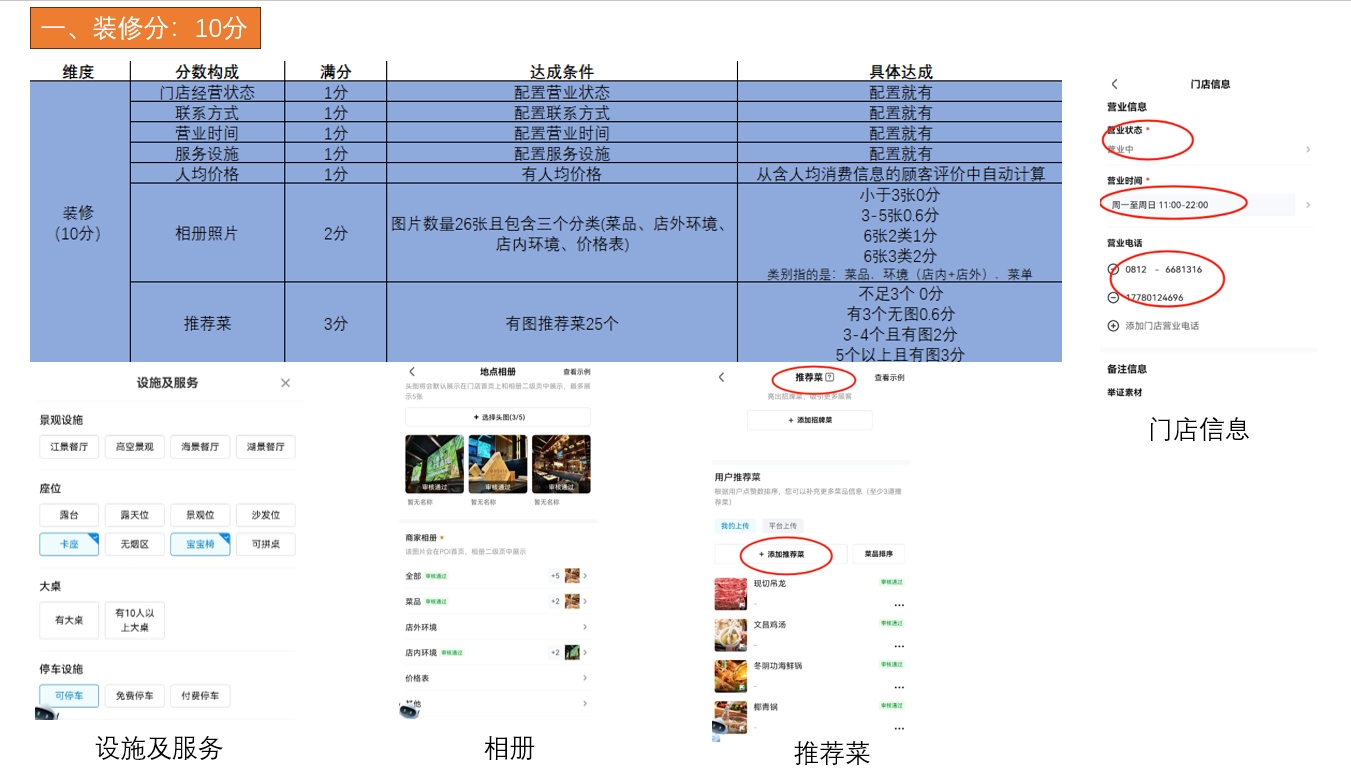1351x769 pixels.
Task: Expand the 全部 album row chevron
Action: click(x=585, y=576)
